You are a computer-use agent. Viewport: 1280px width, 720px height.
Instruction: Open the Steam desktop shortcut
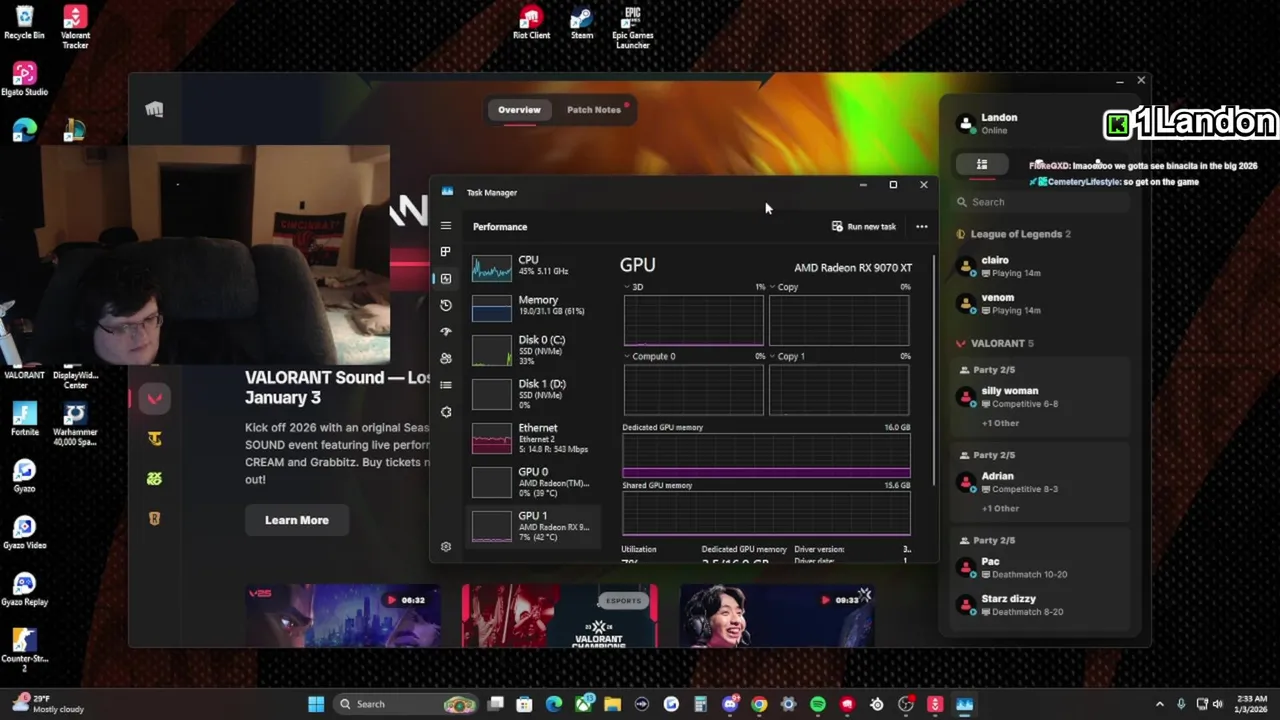[x=582, y=22]
